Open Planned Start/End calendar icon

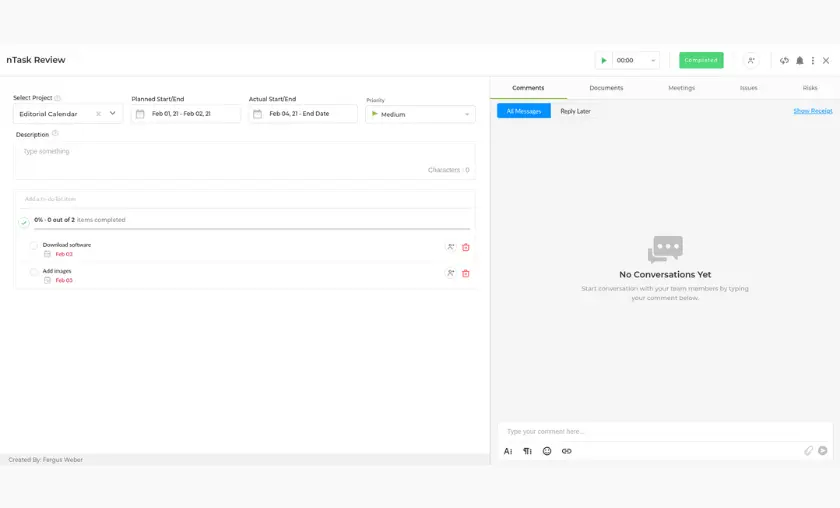(140, 114)
